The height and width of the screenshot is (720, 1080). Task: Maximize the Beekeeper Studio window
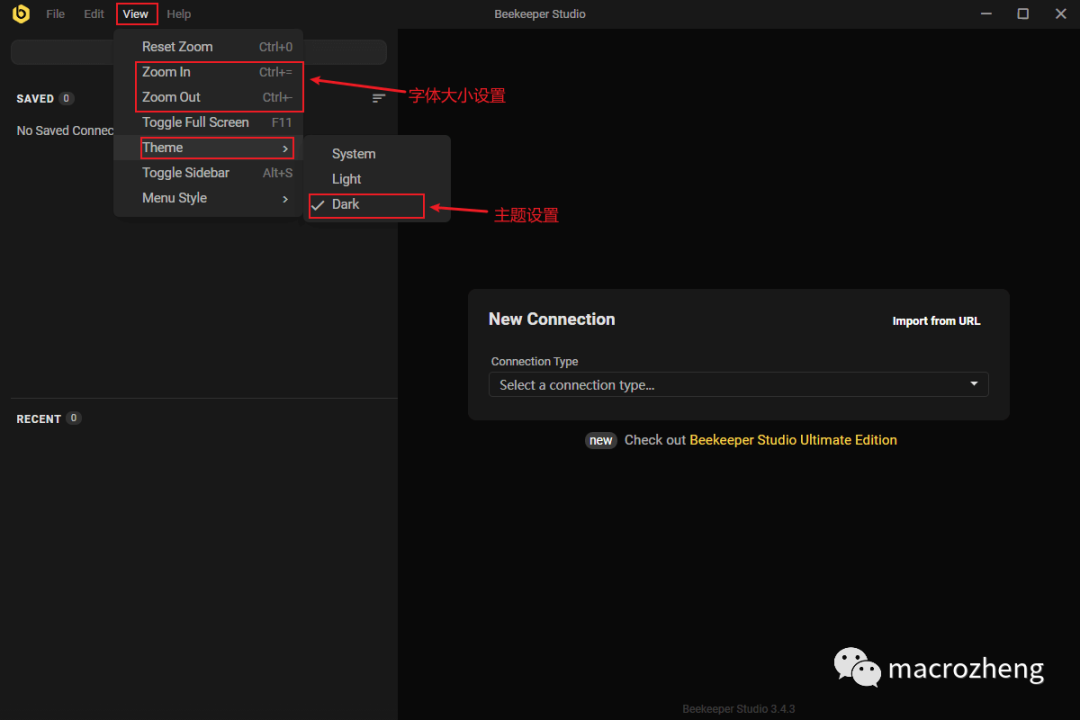coord(1024,14)
